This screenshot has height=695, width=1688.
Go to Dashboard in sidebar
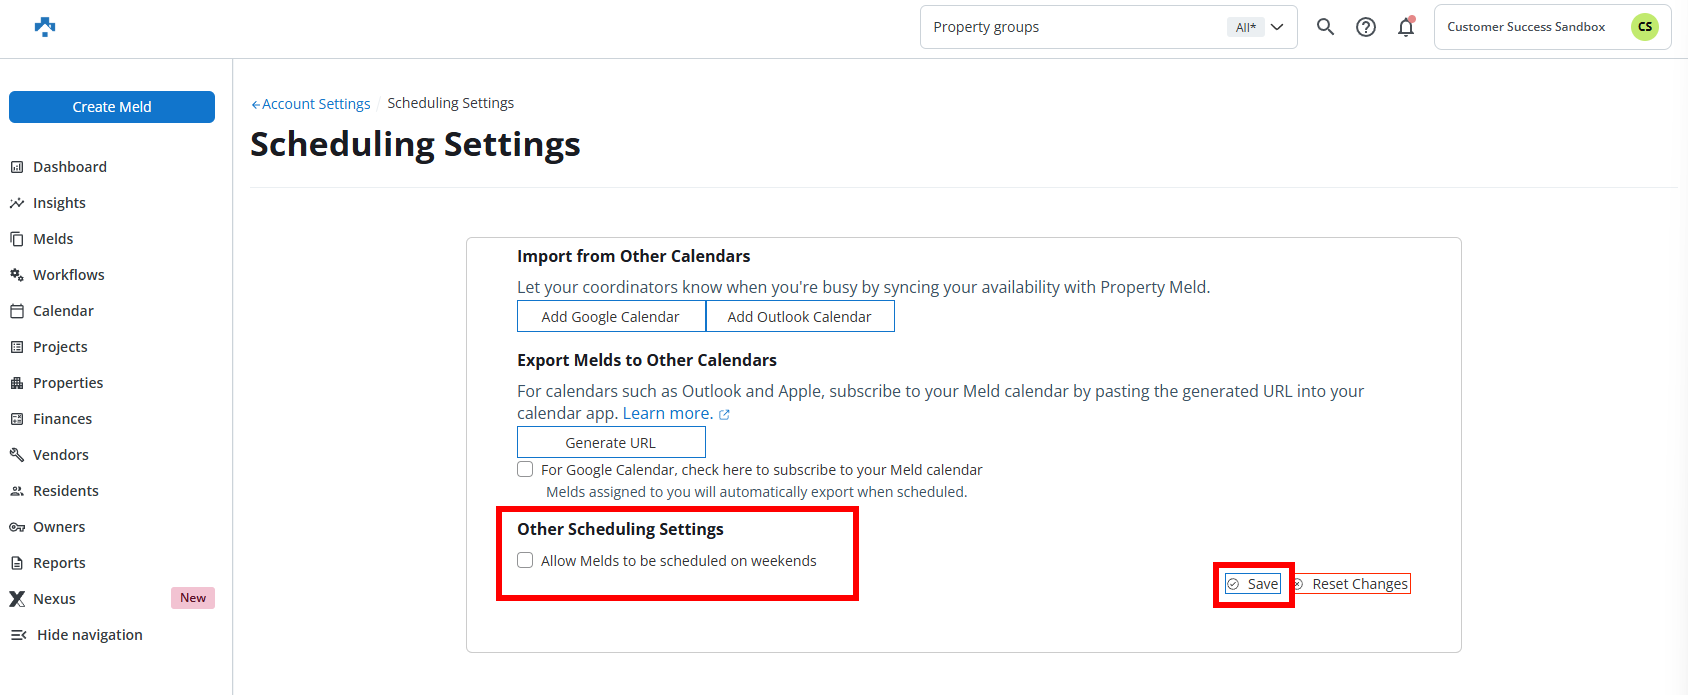click(x=69, y=167)
